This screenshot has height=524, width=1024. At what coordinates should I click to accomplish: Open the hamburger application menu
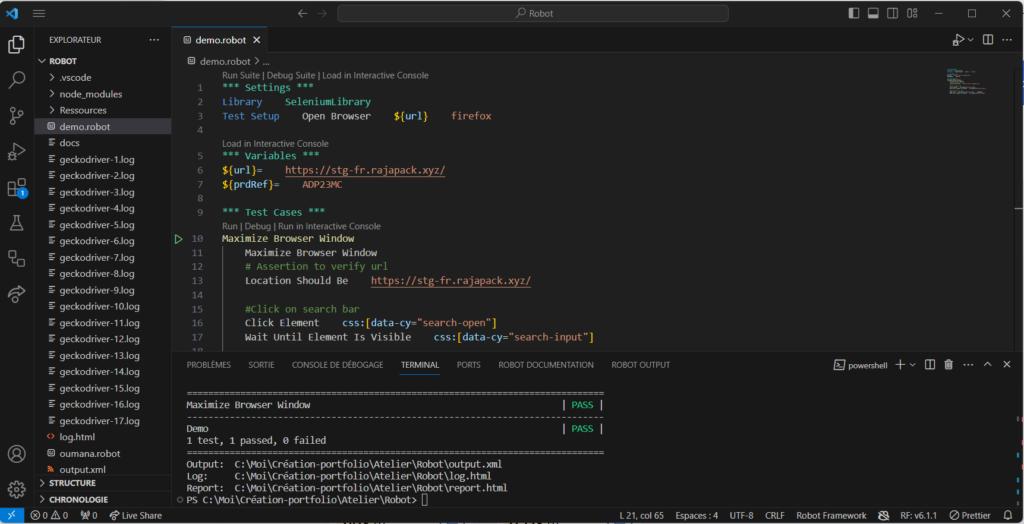(39, 14)
